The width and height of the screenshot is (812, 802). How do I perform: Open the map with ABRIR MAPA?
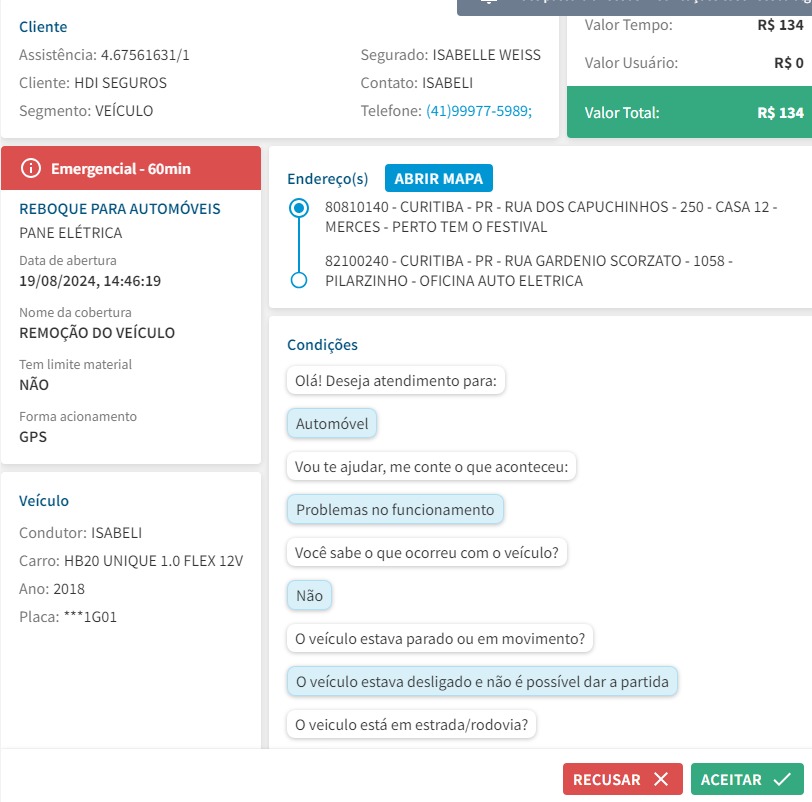coord(439,178)
